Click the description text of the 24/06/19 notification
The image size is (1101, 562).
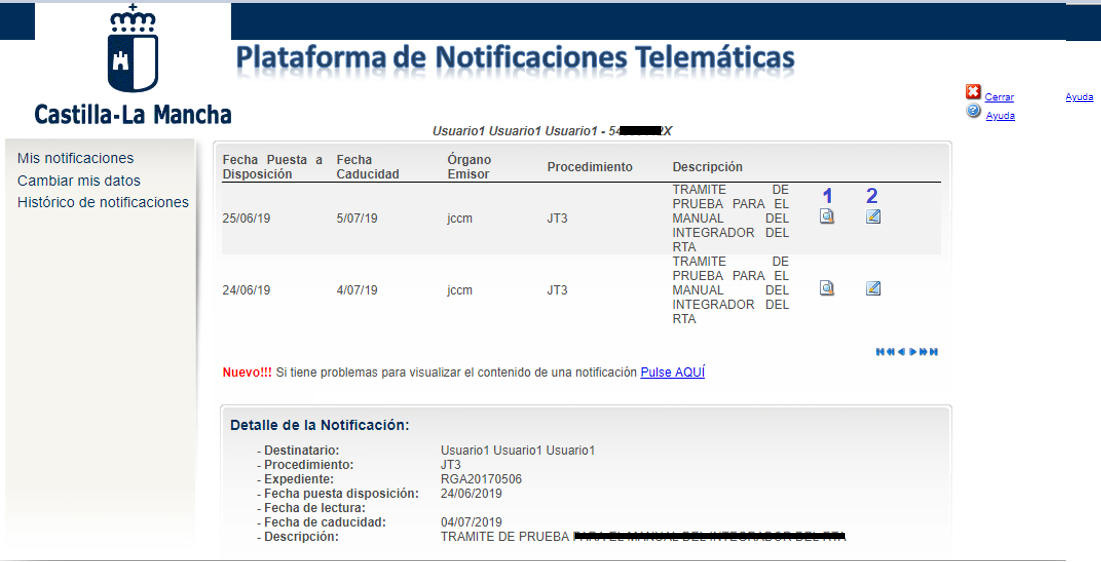730,290
